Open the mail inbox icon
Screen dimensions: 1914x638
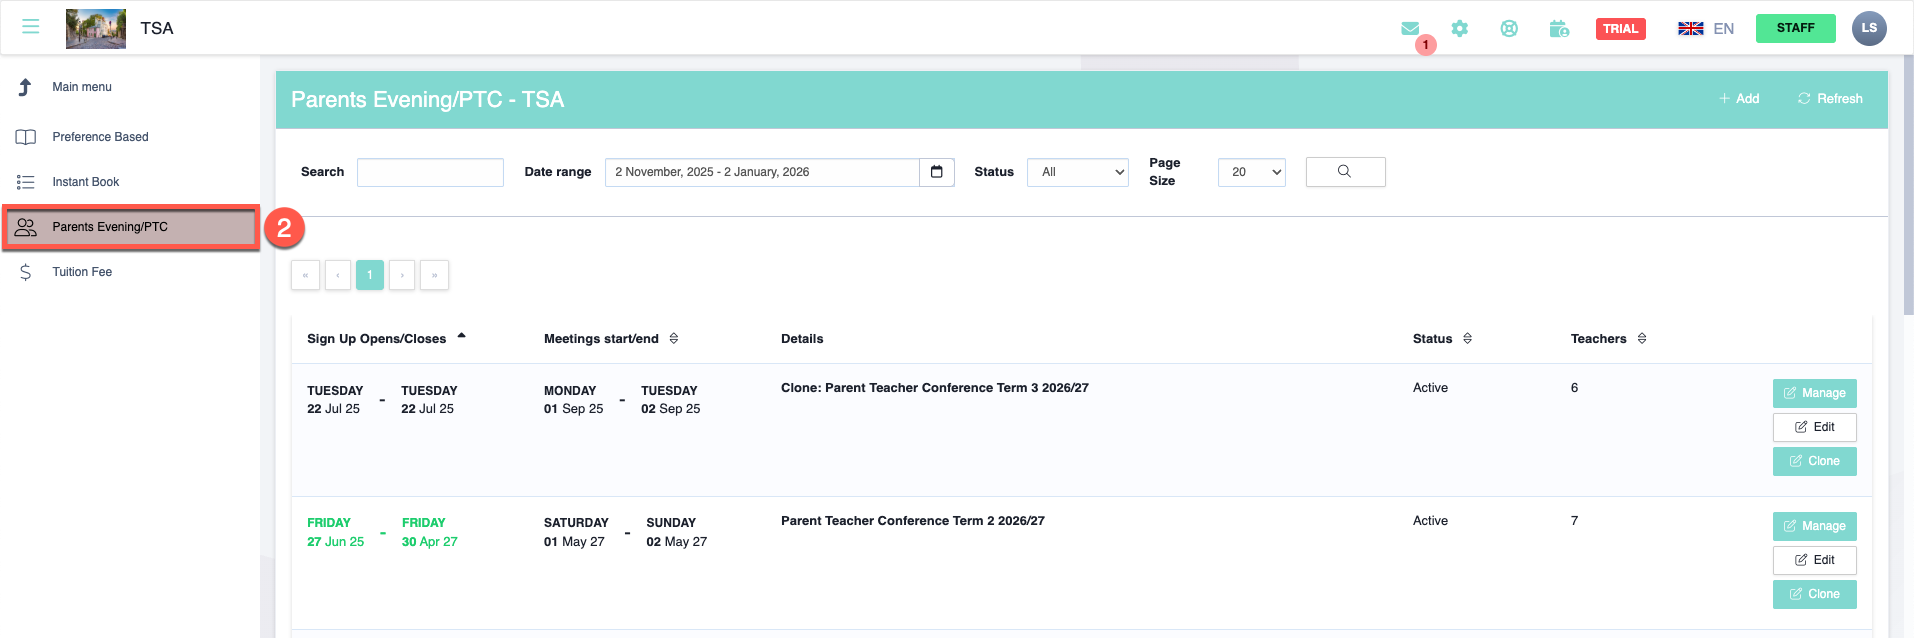[1410, 29]
